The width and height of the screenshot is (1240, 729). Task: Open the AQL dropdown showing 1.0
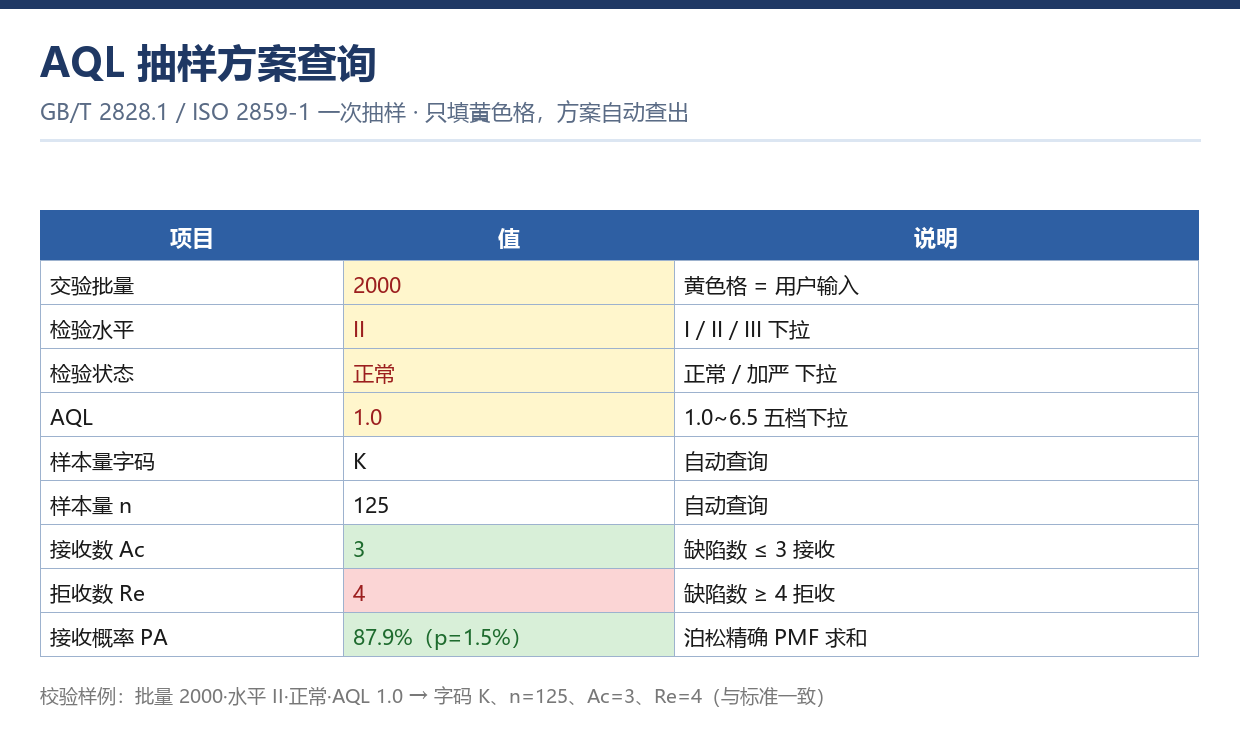tap(509, 415)
